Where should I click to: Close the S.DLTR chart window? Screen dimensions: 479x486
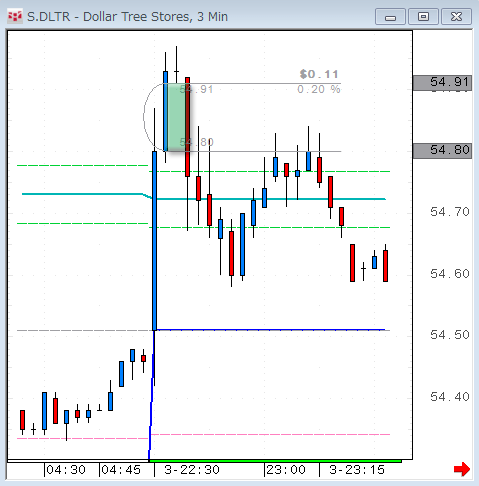pos(456,17)
